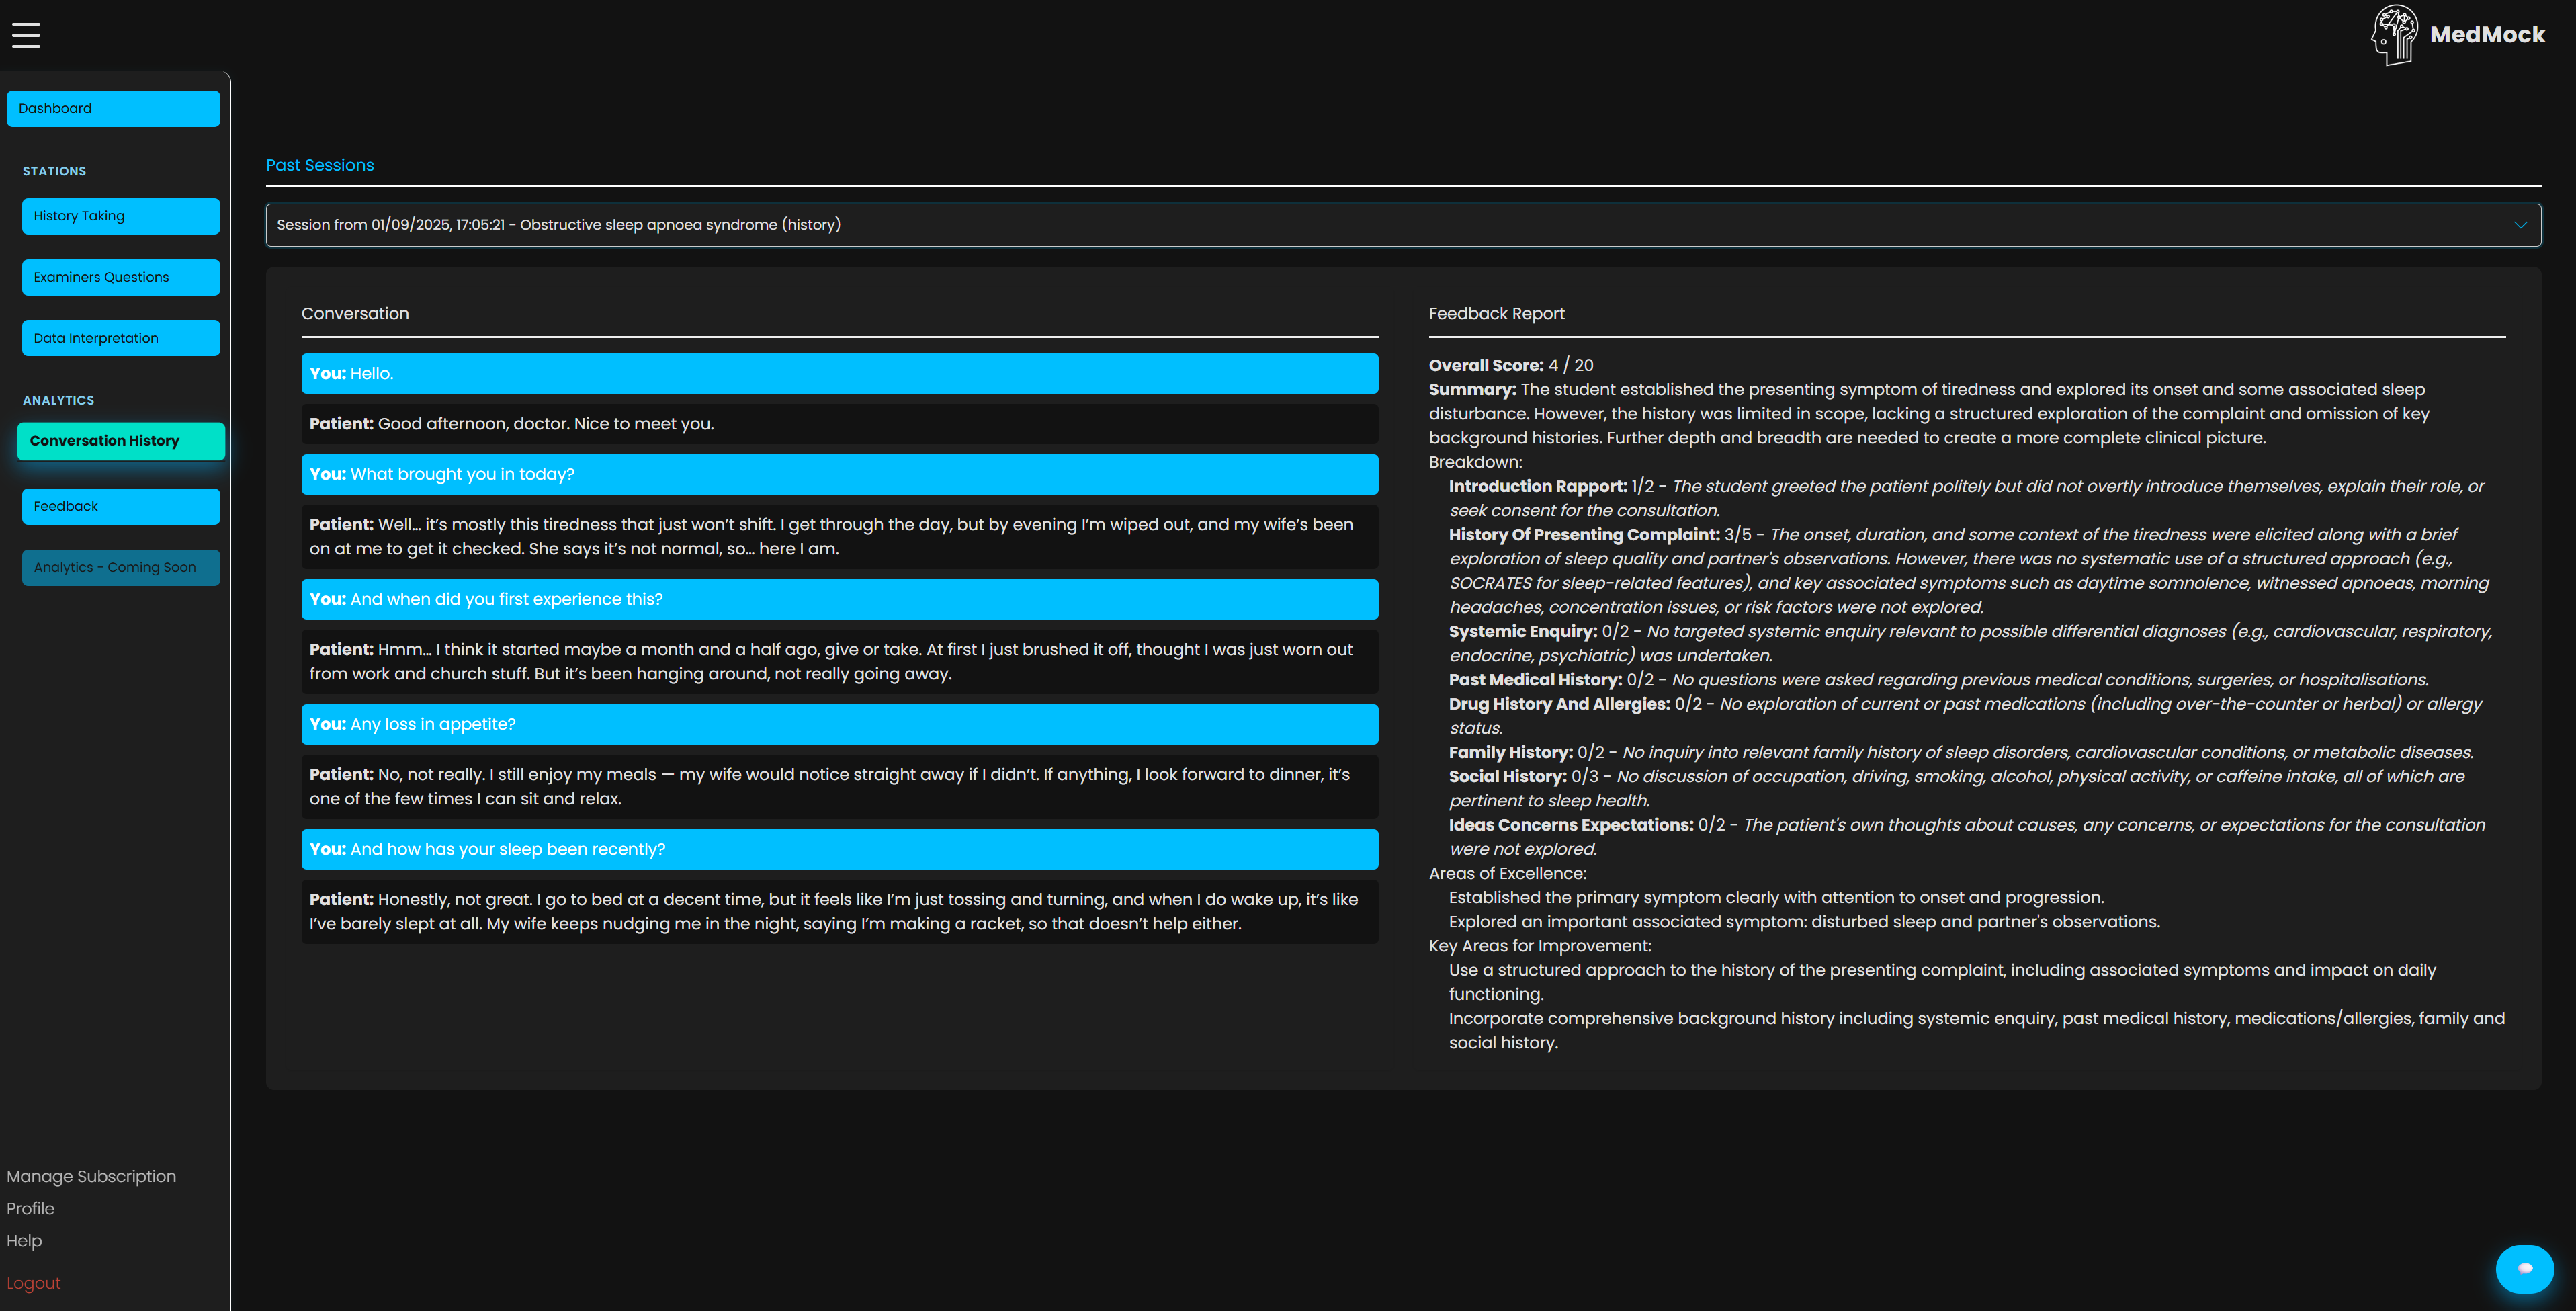
Task: Click the MedMock title text
Action: tap(2487, 35)
